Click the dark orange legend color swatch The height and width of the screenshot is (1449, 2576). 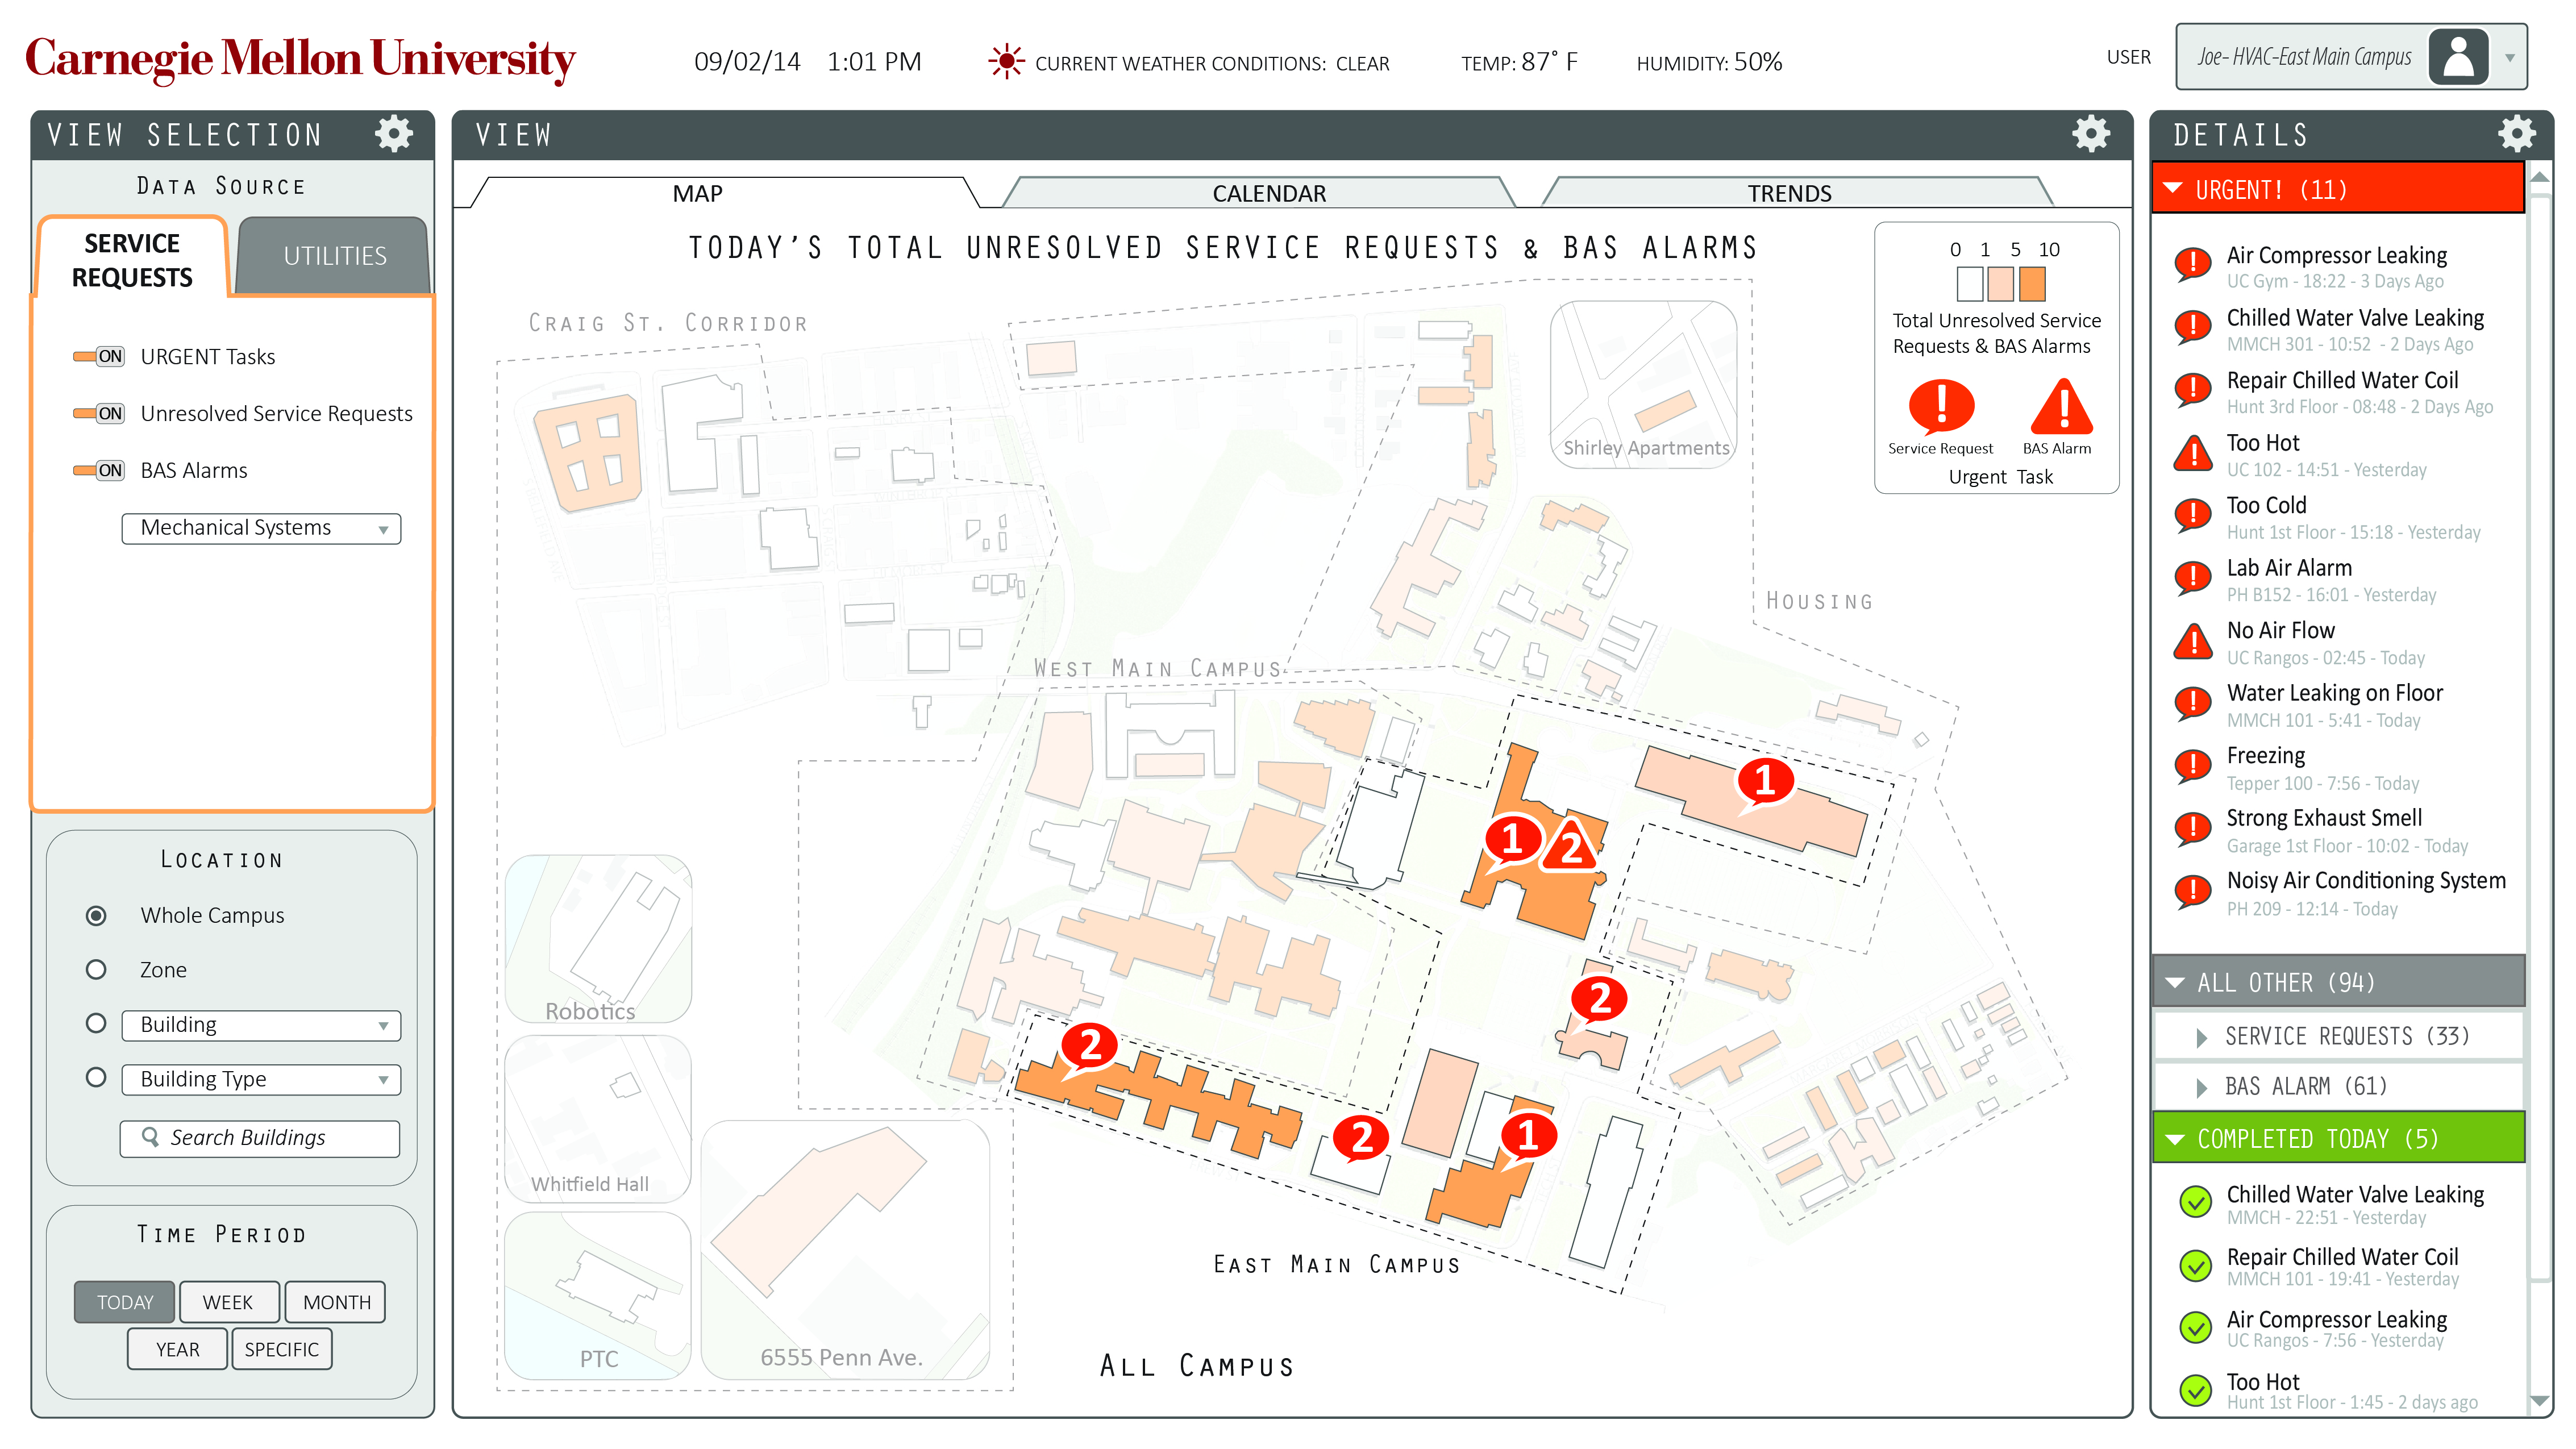[x=2032, y=284]
